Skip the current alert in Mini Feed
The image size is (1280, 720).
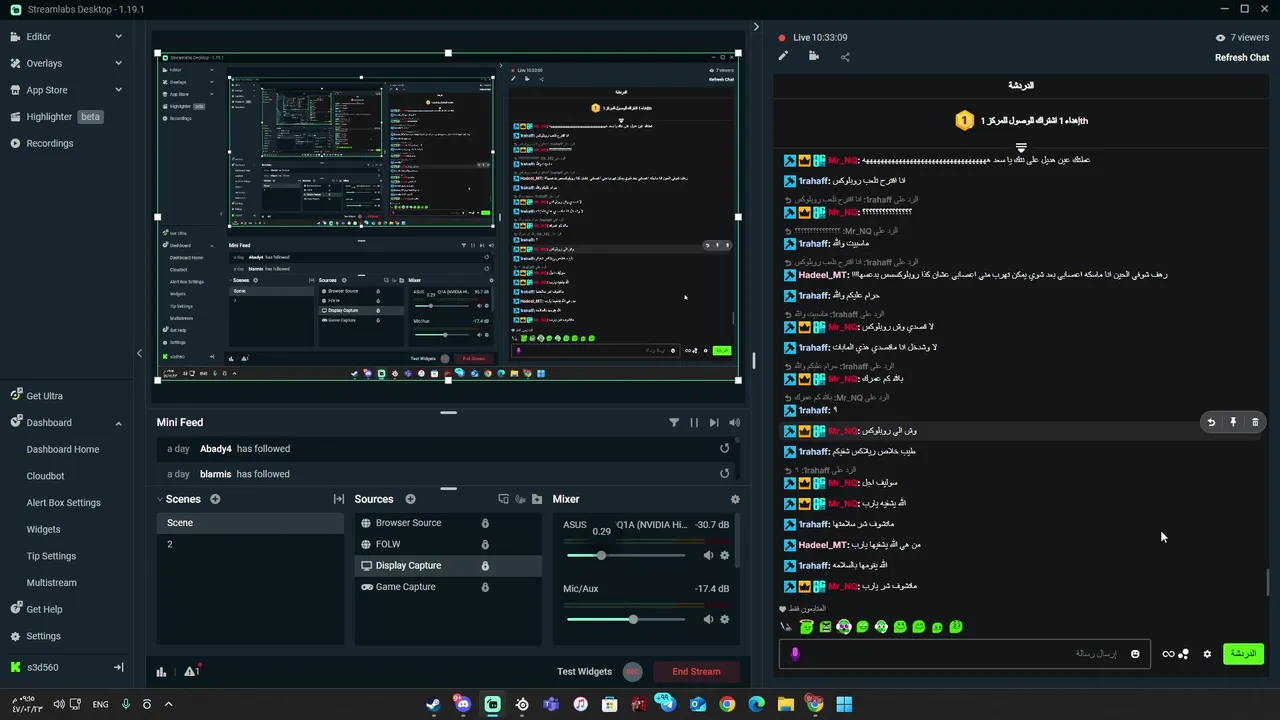click(714, 423)
